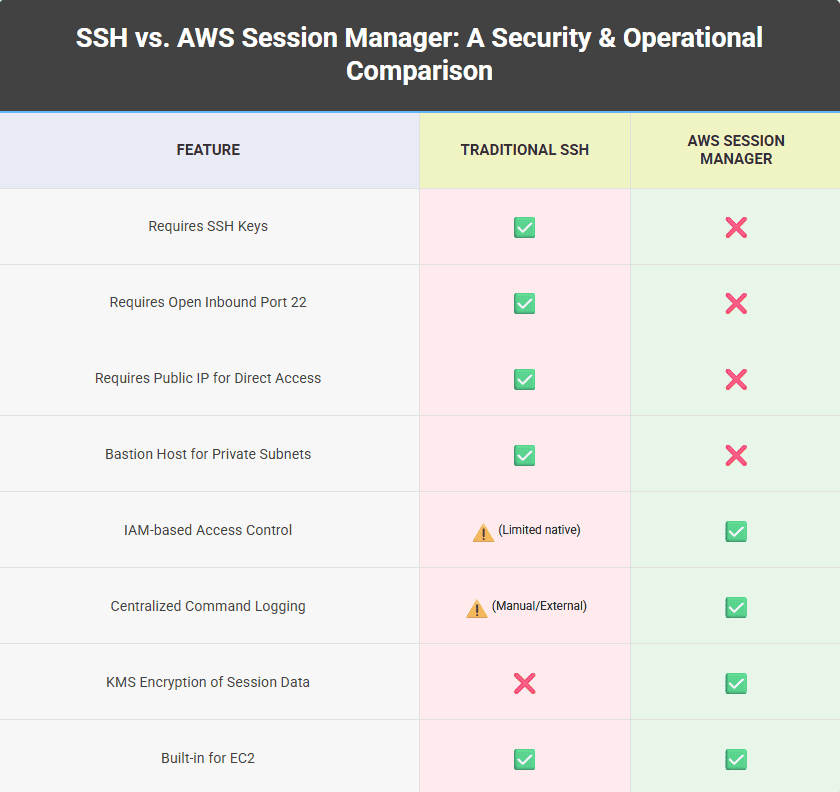The image size is (840, 792).
Task: Click the Traditional SSH checkmark for Built-in for EC2
Action: (x=524, y=760)
